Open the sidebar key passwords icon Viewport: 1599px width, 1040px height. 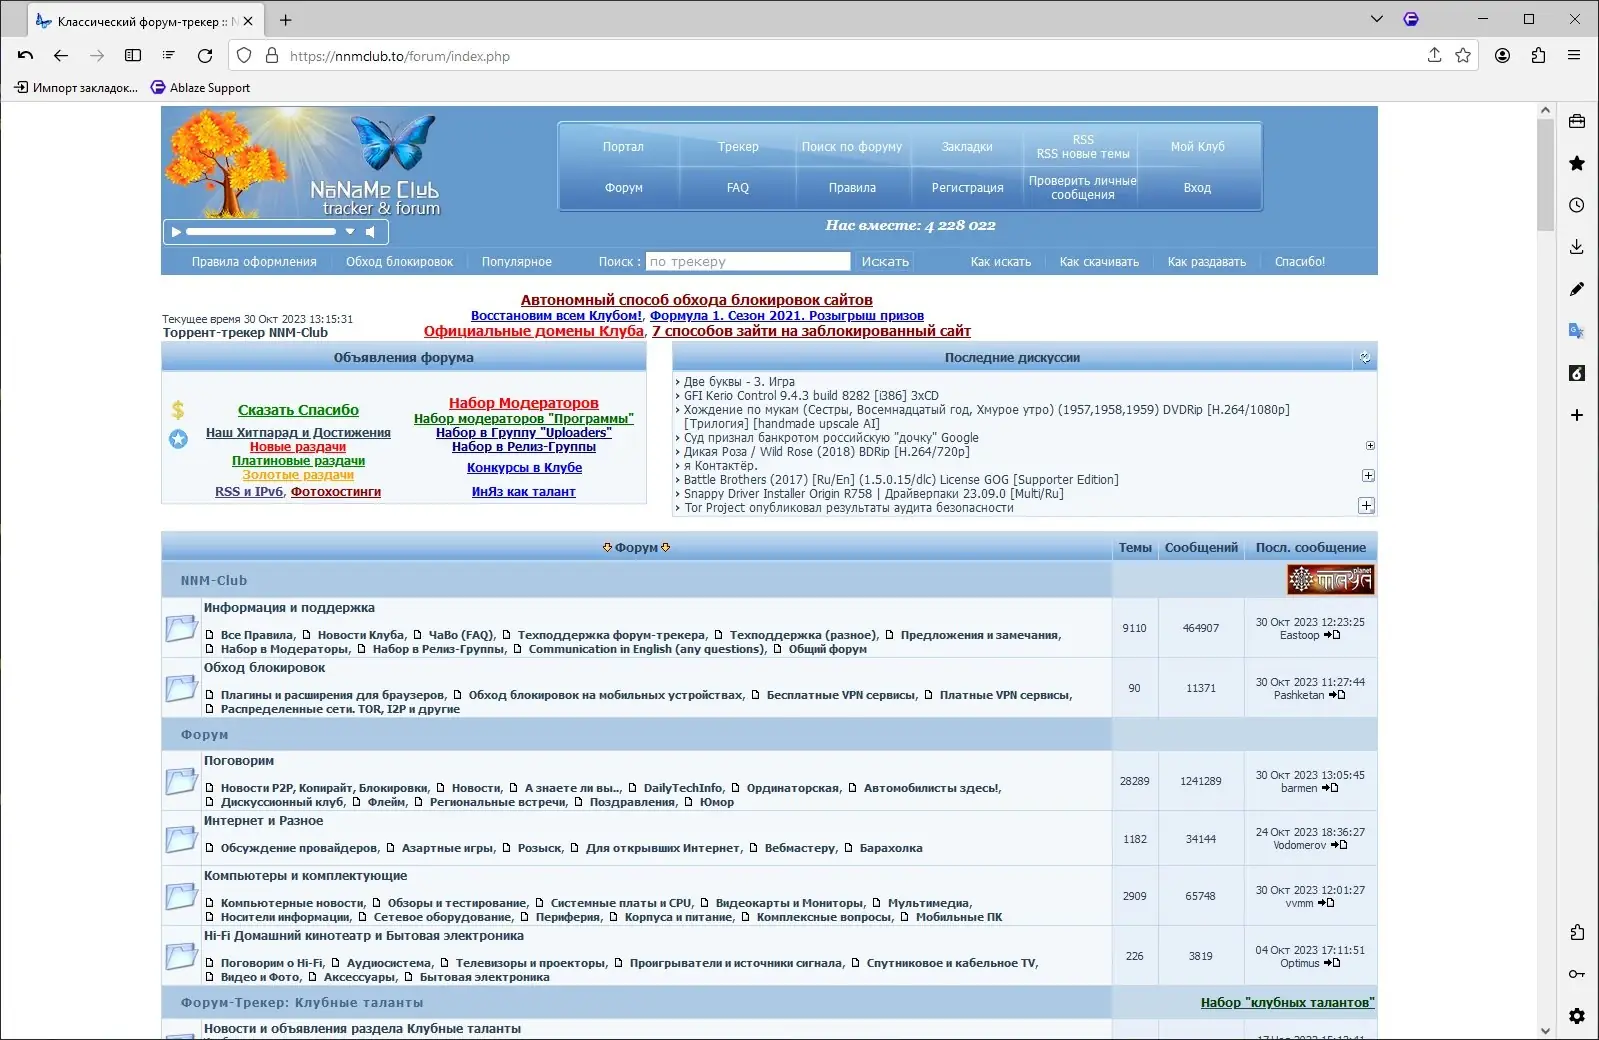pos(1577,974)
